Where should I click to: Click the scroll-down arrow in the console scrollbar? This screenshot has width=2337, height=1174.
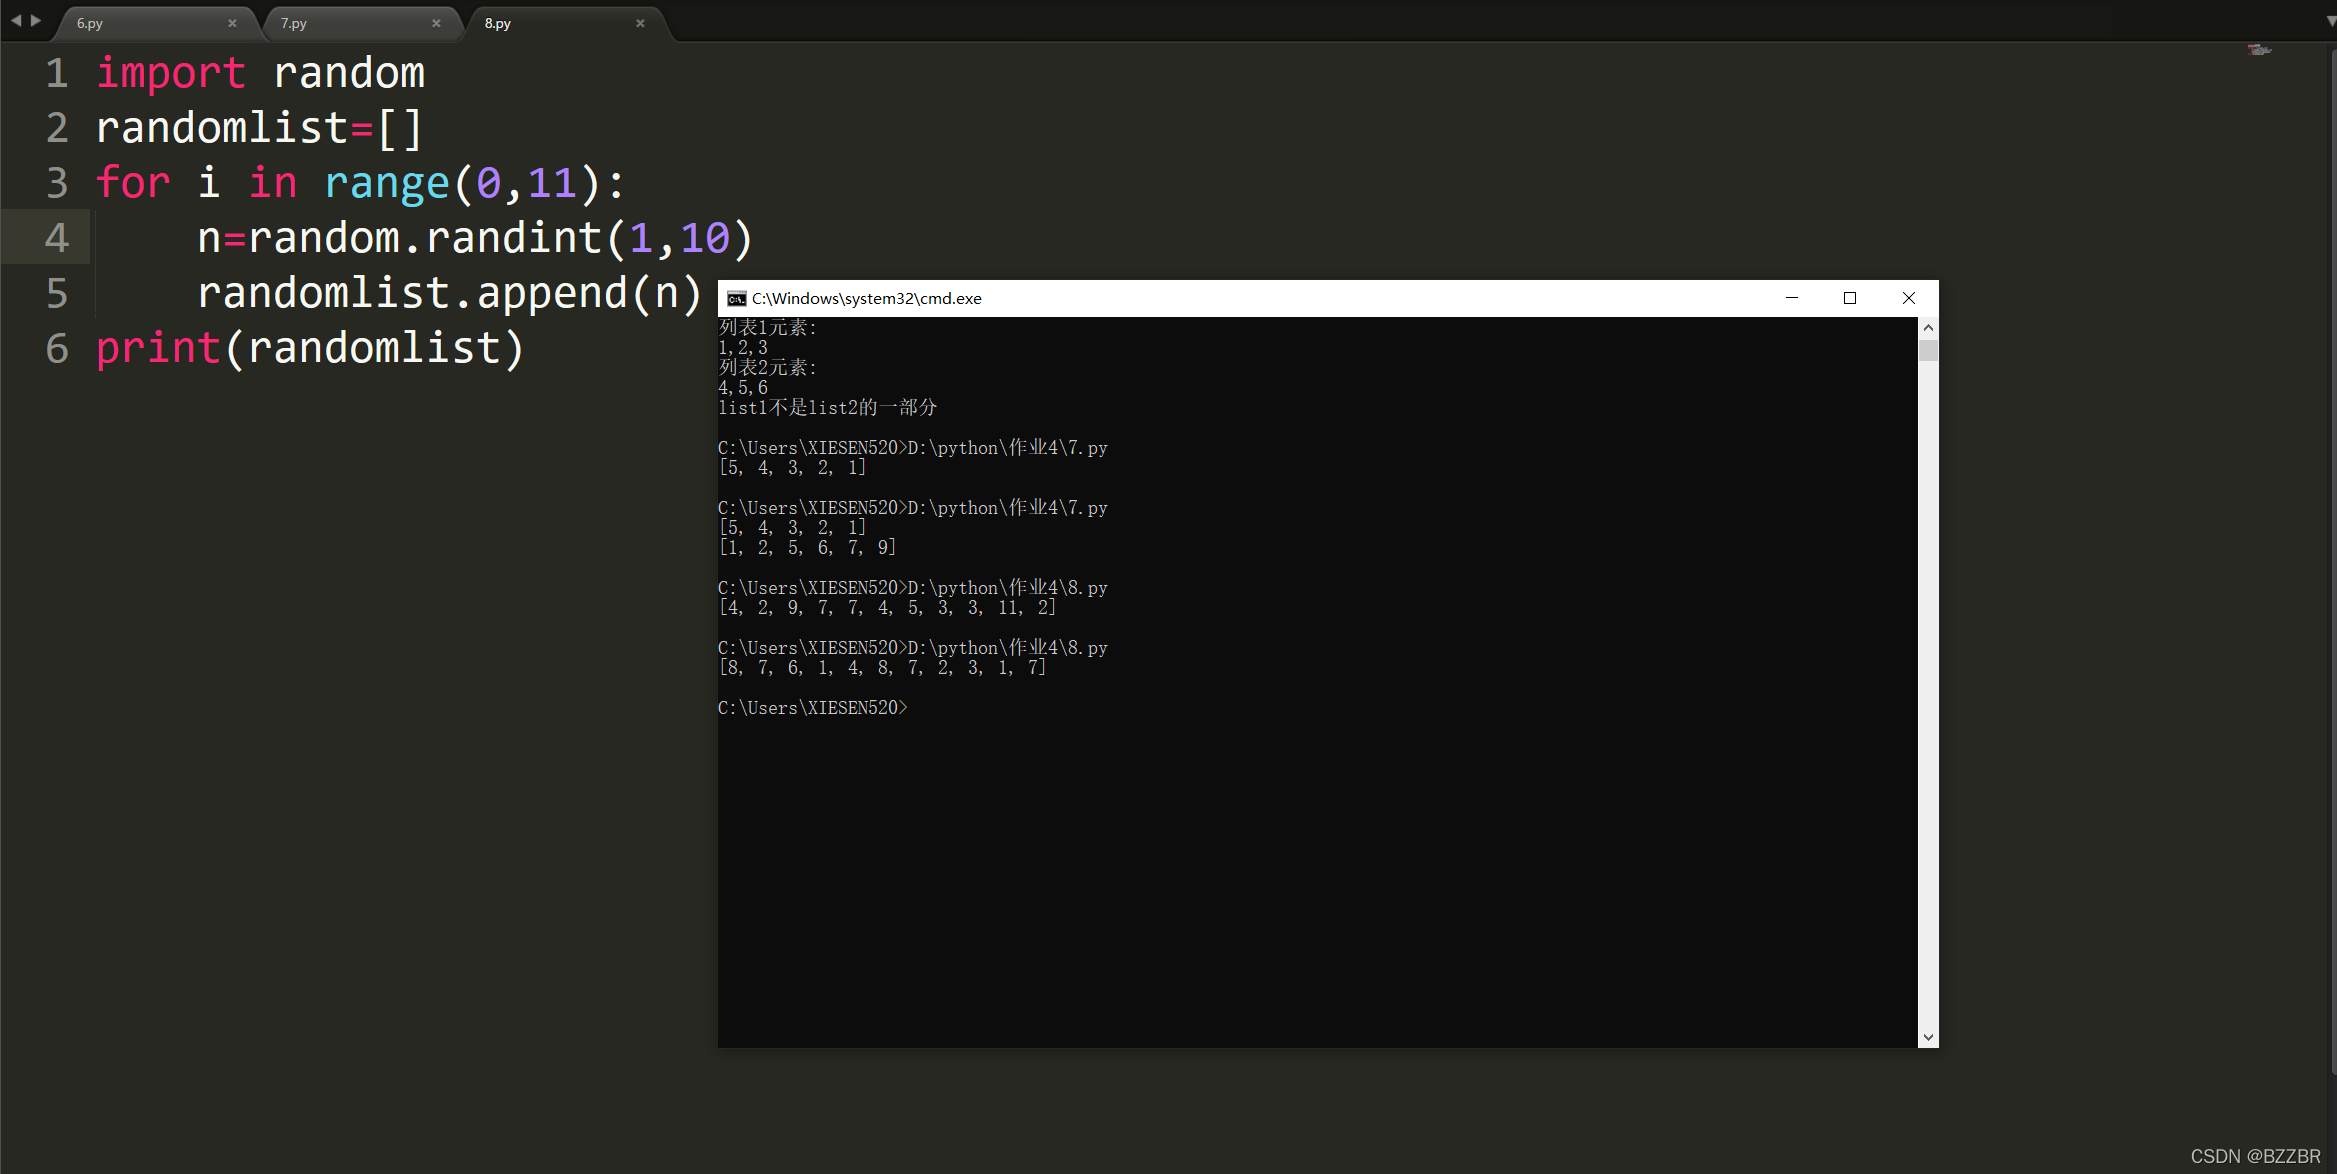(1928, 1037)
